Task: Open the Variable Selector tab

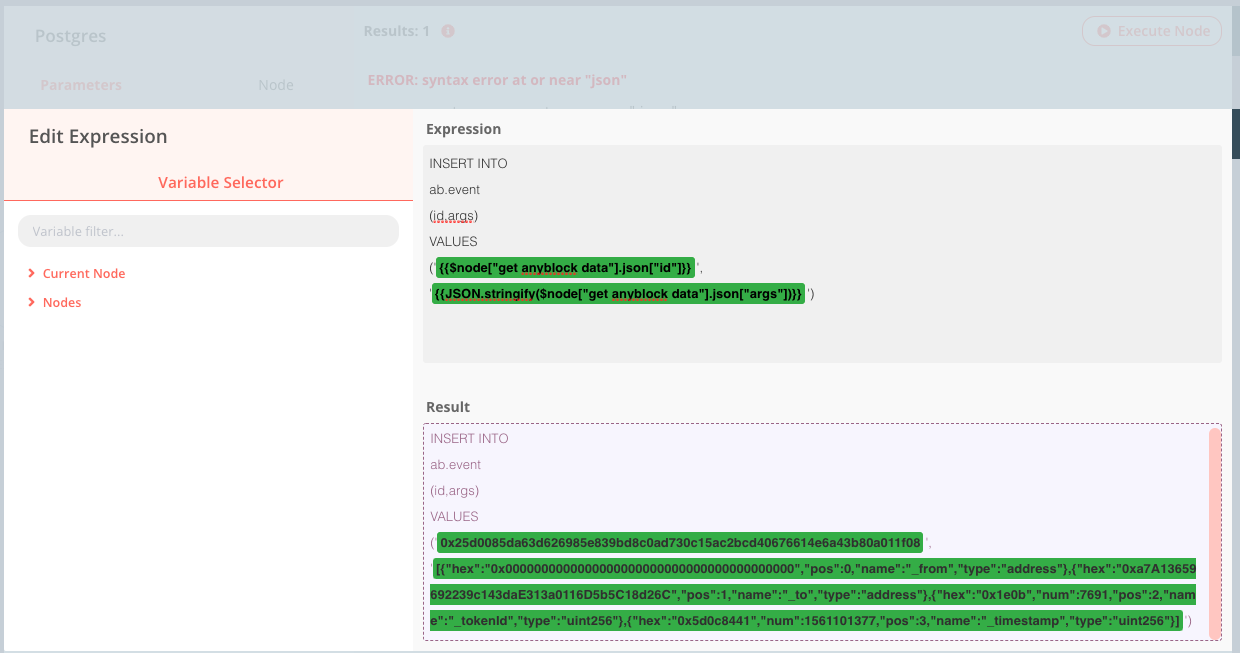Action: [x=220, y=183]
